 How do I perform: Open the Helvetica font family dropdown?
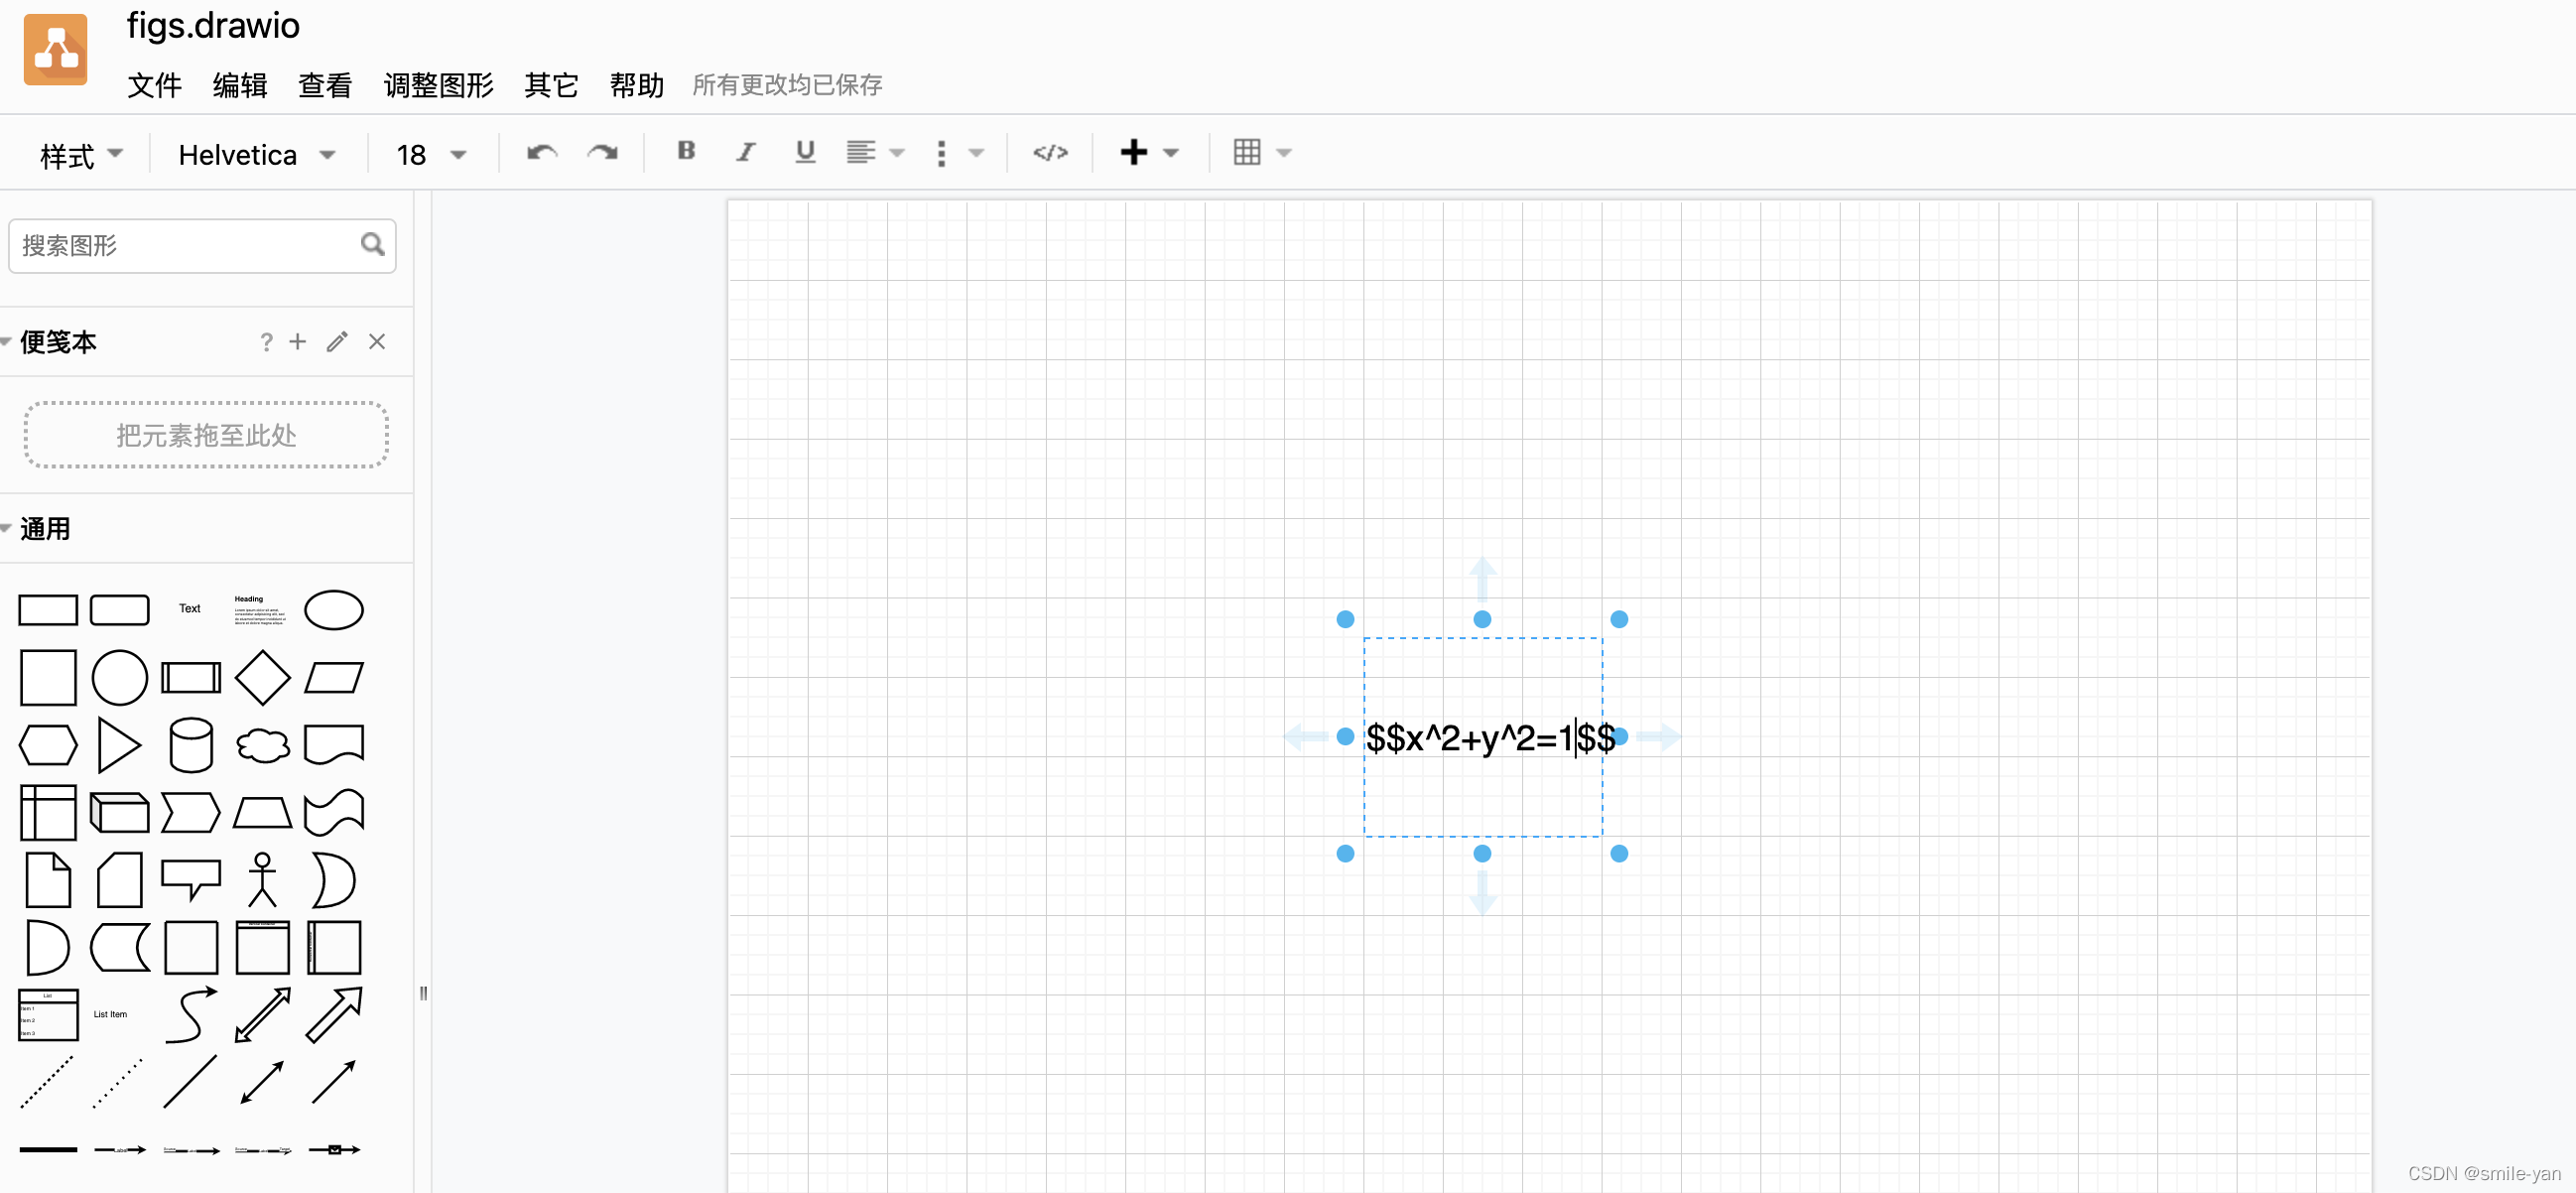click(256, 155)
